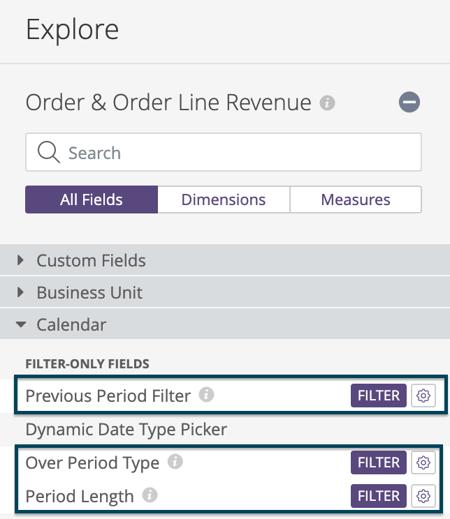This screenshot has width=450, height=519.
Task: Apply FILTER on Period Length
Action: [x=379, y=496]
